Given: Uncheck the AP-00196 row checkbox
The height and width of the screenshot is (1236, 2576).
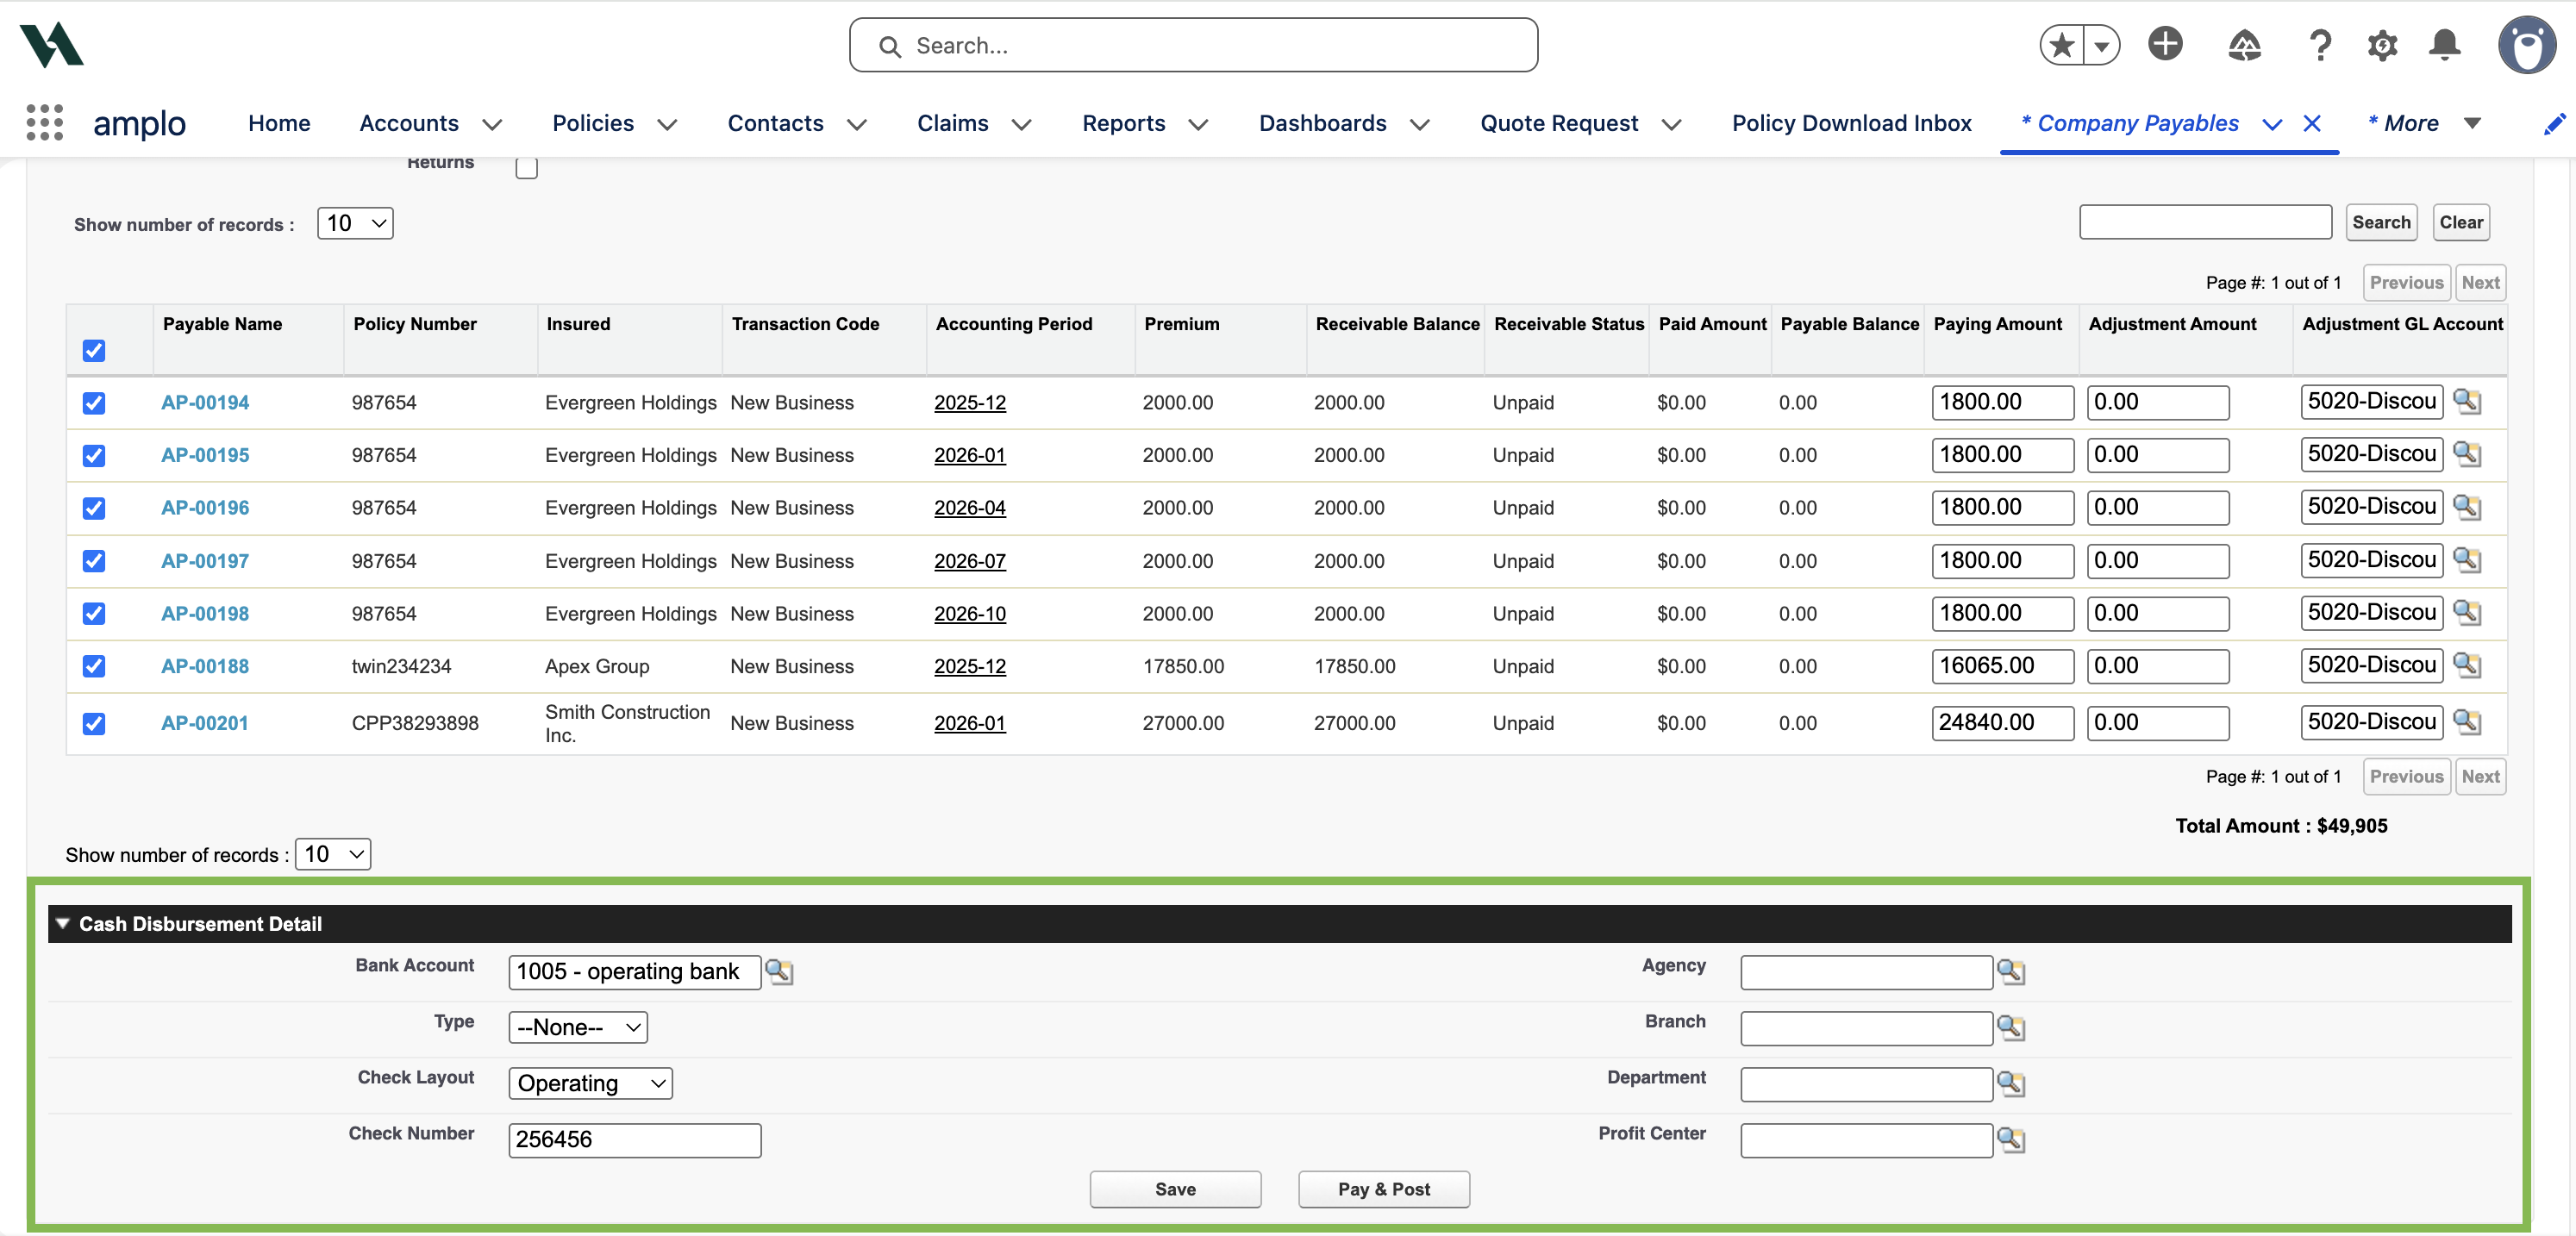Looking at the screenshot, I should 94,508.
